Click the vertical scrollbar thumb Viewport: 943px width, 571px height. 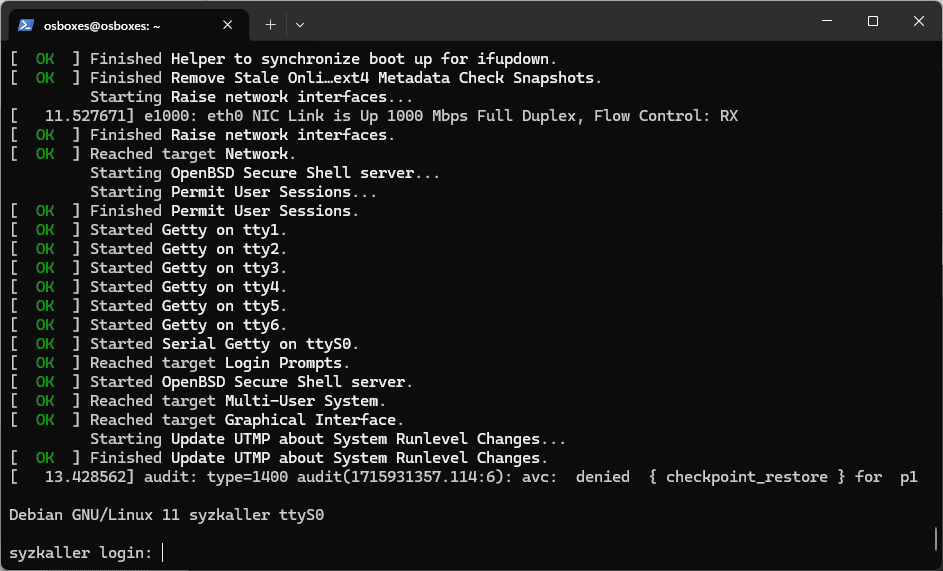(x=936, y=540)
